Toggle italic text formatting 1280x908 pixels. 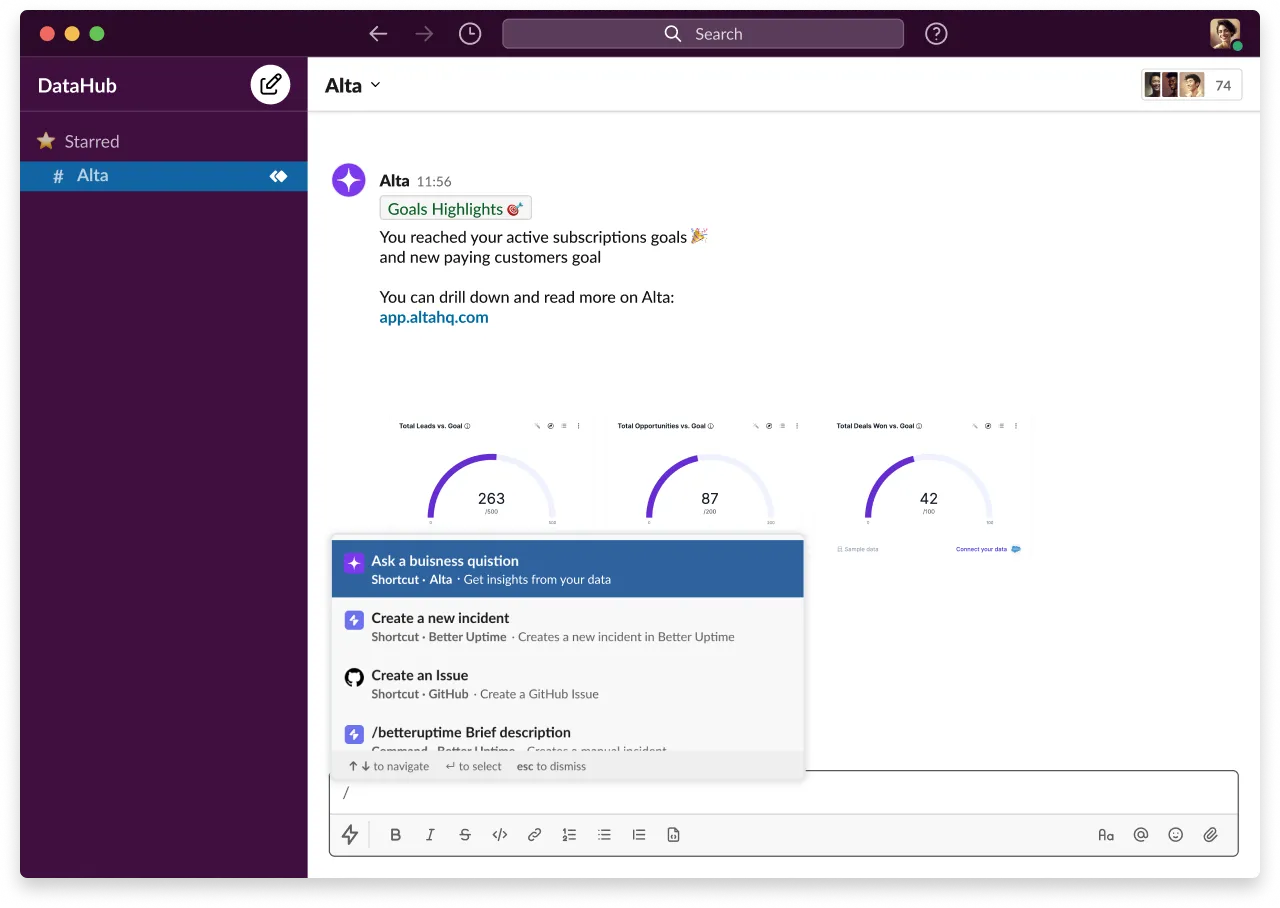[x=430, y=835]
